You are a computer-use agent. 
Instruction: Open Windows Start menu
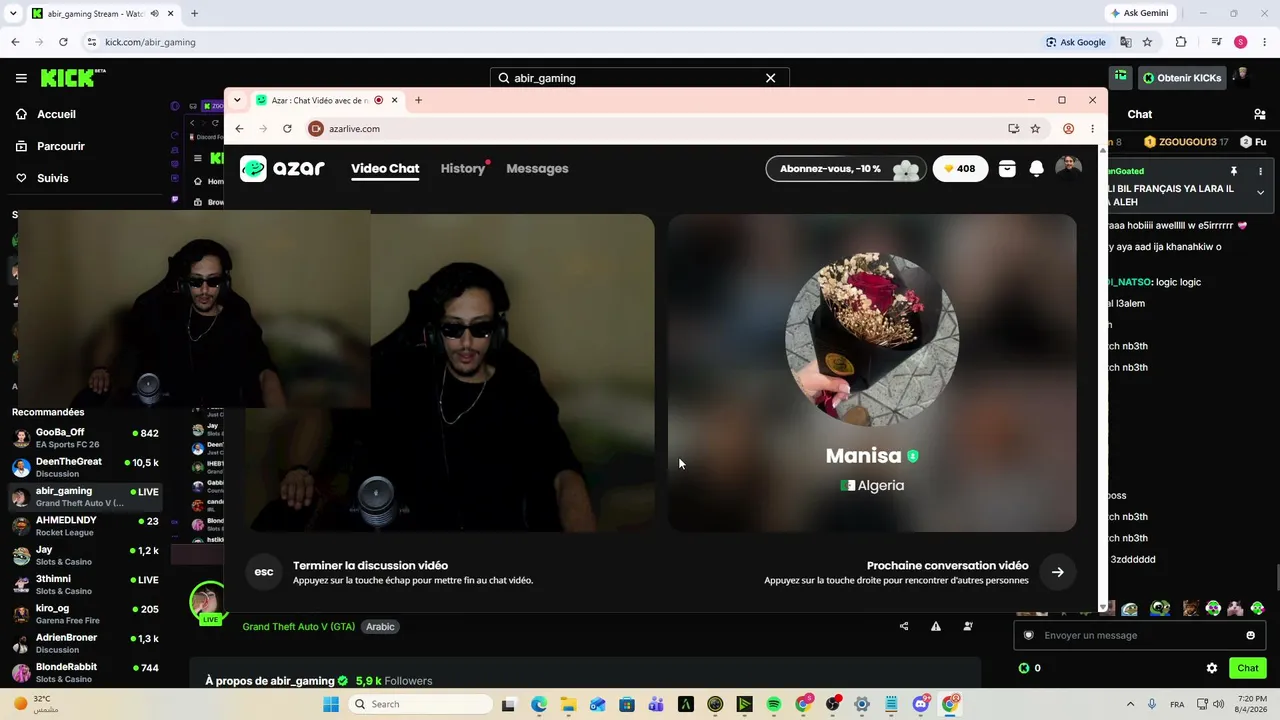(x=331, y=704)
